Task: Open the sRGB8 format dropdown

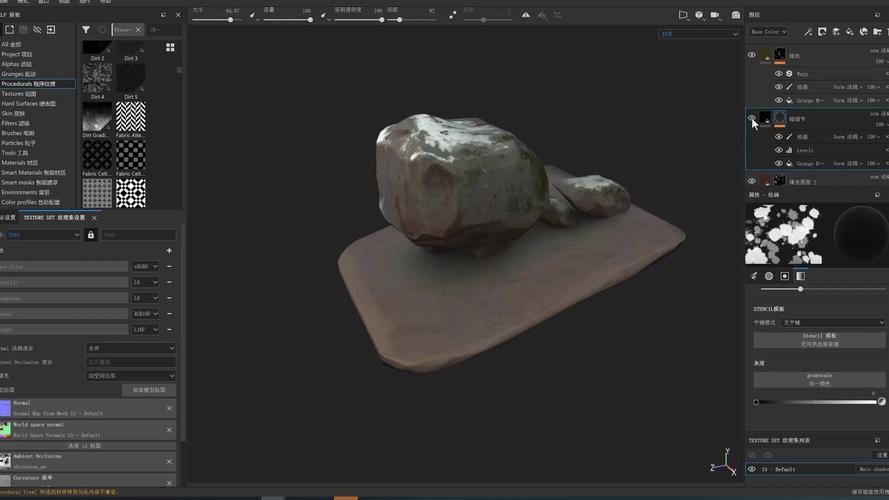Action: point(146,266)
